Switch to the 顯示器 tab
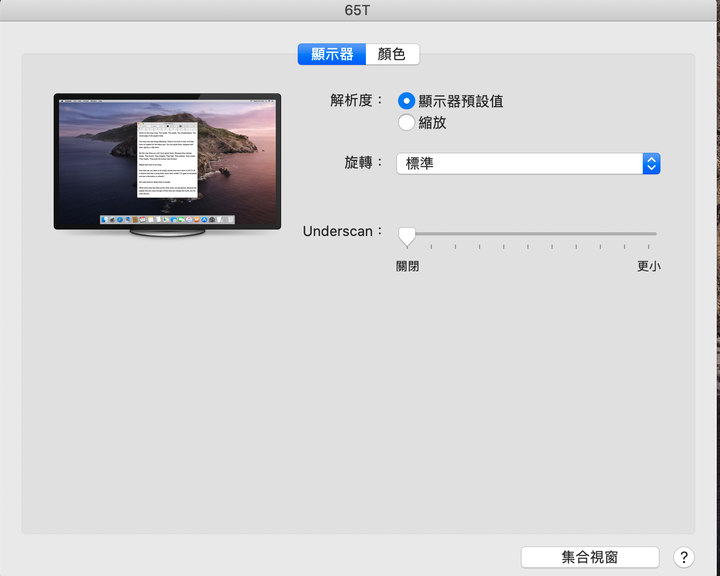720x576 pixels. tap(332, 54)
